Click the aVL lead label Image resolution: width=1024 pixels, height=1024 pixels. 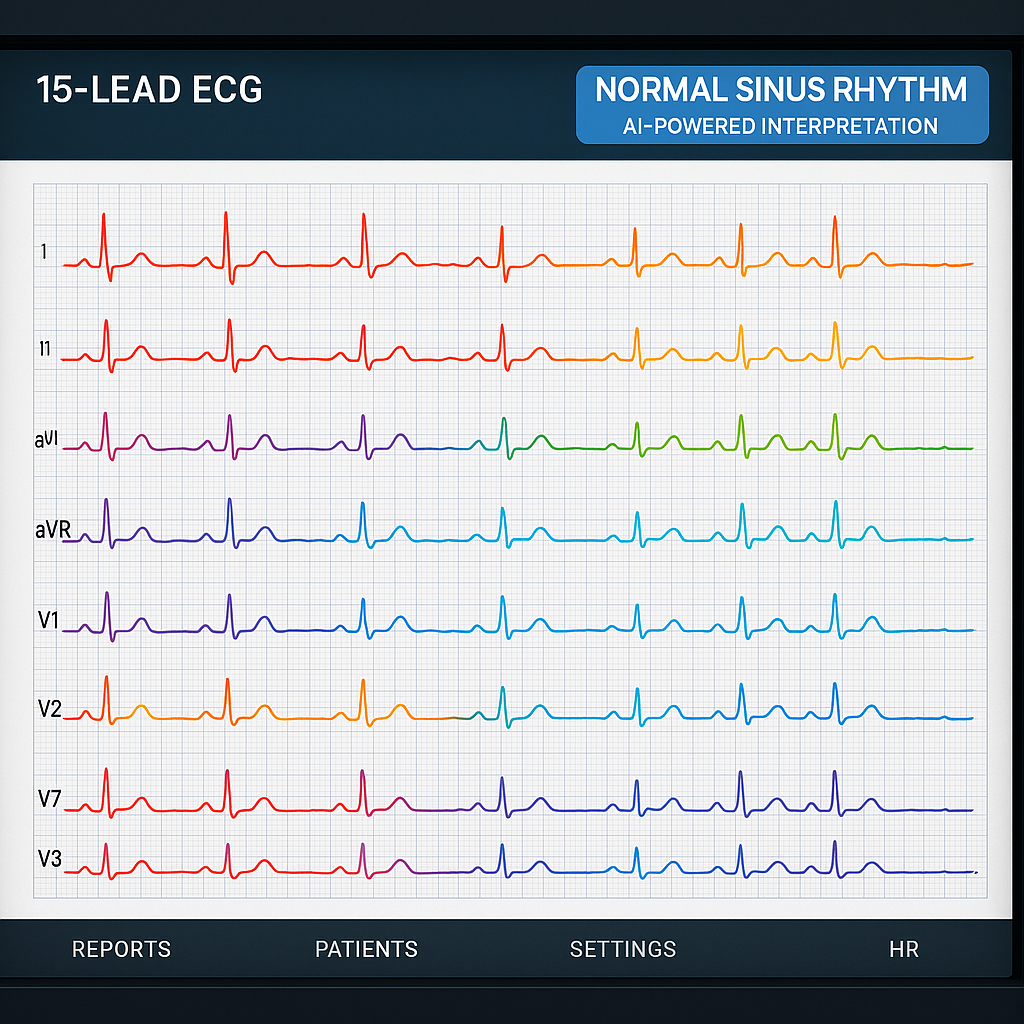[46, 438]
